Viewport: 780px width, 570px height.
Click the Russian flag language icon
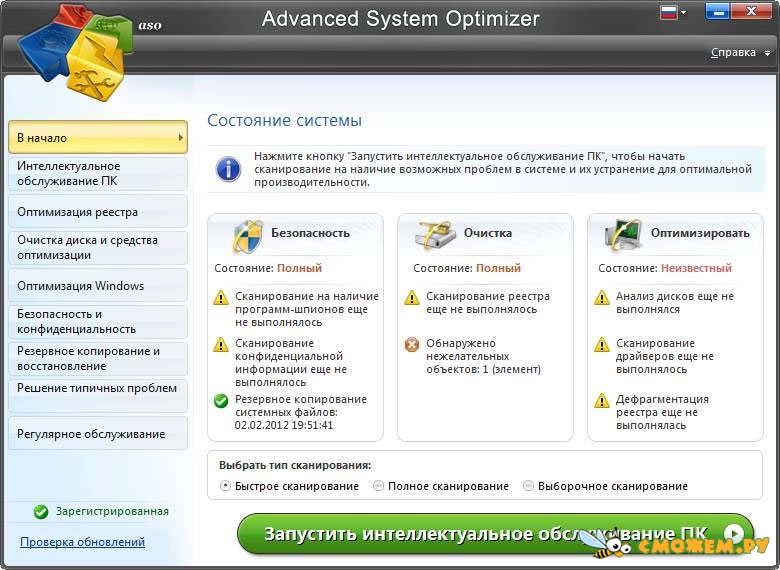coord(669,12)
